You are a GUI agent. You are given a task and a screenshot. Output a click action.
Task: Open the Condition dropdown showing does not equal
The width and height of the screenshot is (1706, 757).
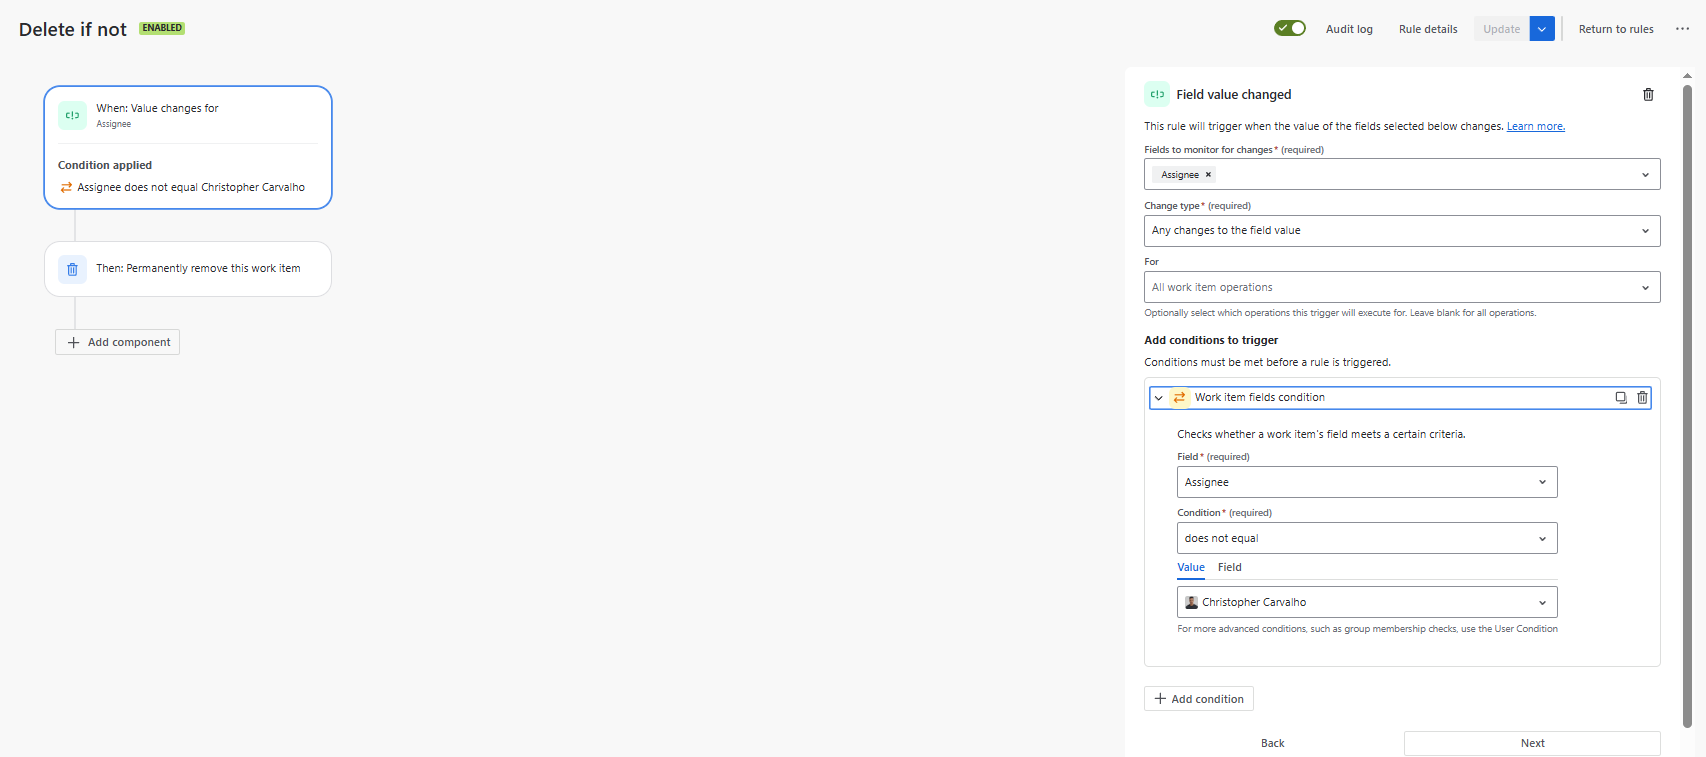pos(1367,538)
